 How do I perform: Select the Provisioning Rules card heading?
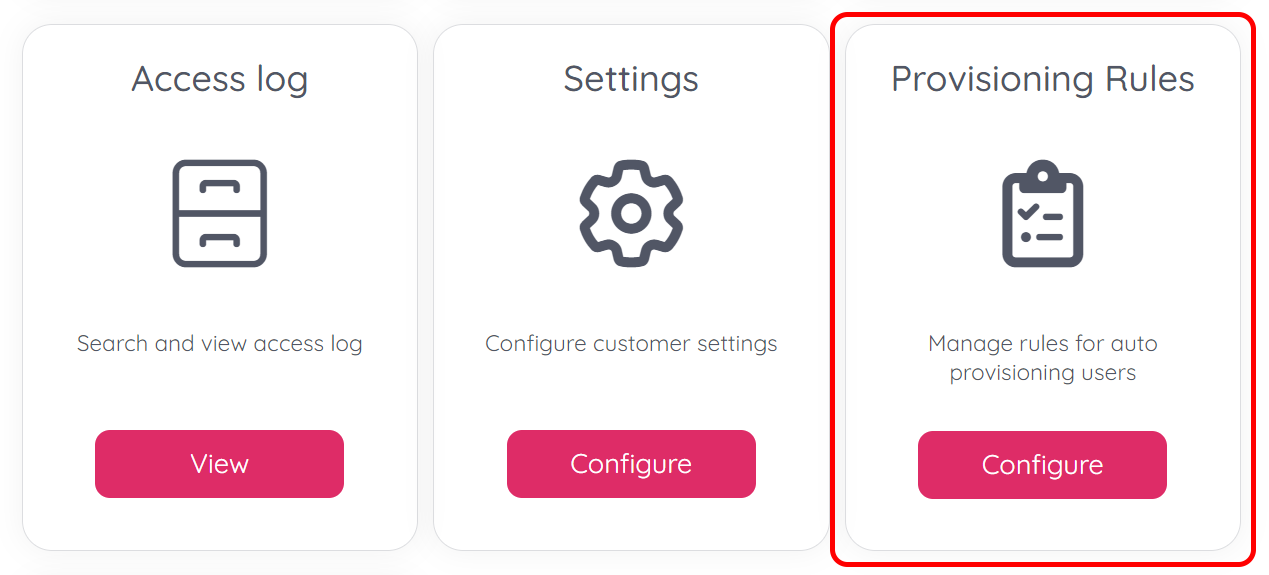coord(1042,79)
